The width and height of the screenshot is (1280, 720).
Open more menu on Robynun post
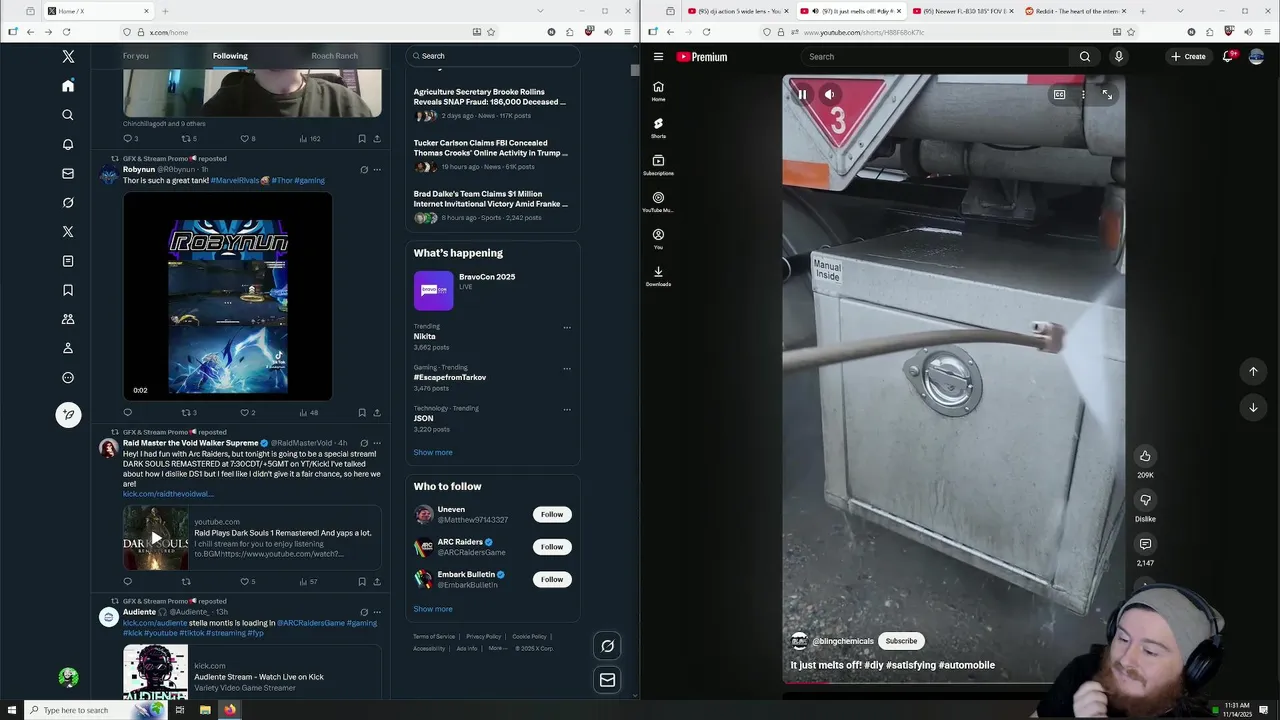pyautogui.click(x=377, y=169)
